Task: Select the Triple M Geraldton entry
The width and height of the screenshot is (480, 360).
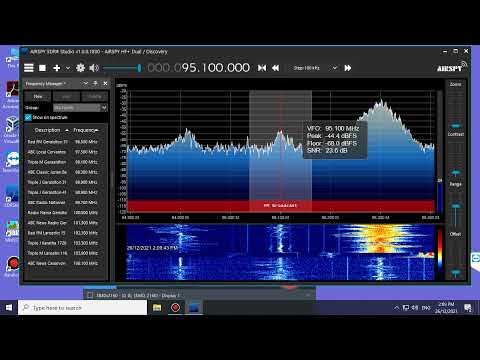Action: pyautogui.click(x=63, y=162)
